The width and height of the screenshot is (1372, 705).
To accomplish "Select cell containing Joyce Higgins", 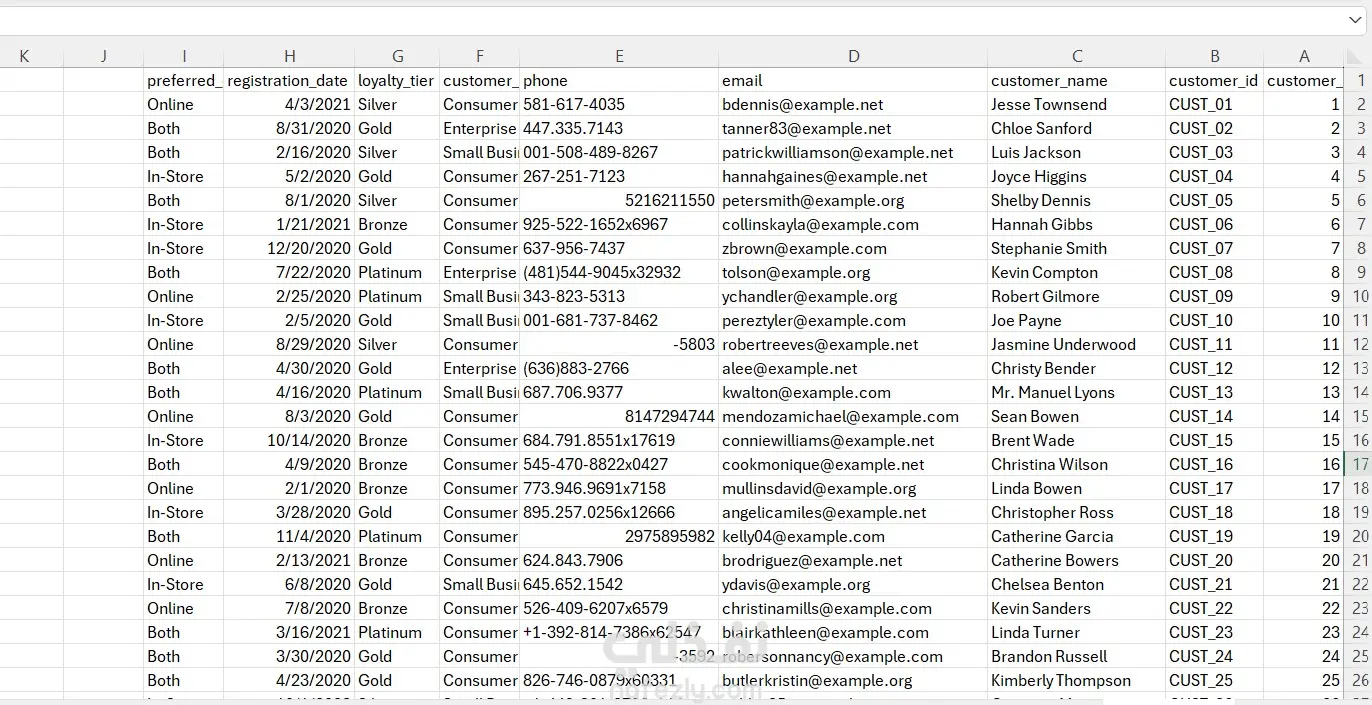I will click(x=1077, y=177).
